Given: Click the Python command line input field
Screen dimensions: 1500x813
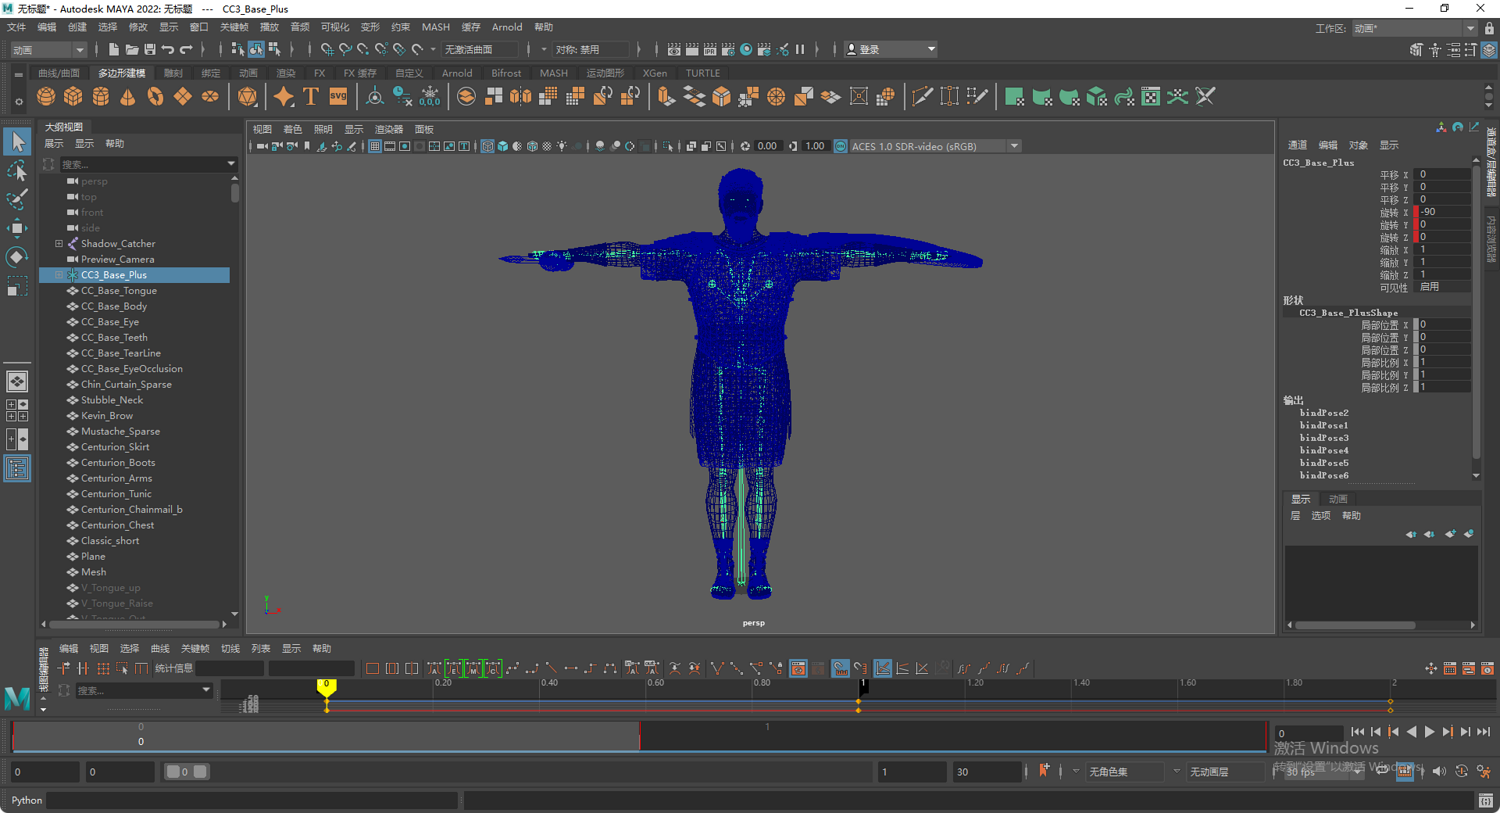Looking at the screenshot, I should [252, 800].
